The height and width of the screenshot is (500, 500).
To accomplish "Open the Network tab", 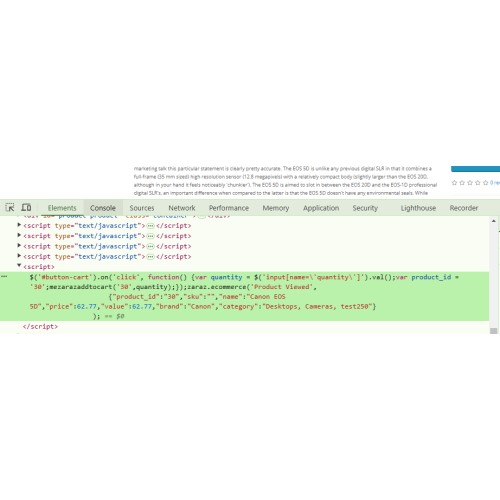I will click(x=182, y=208).
